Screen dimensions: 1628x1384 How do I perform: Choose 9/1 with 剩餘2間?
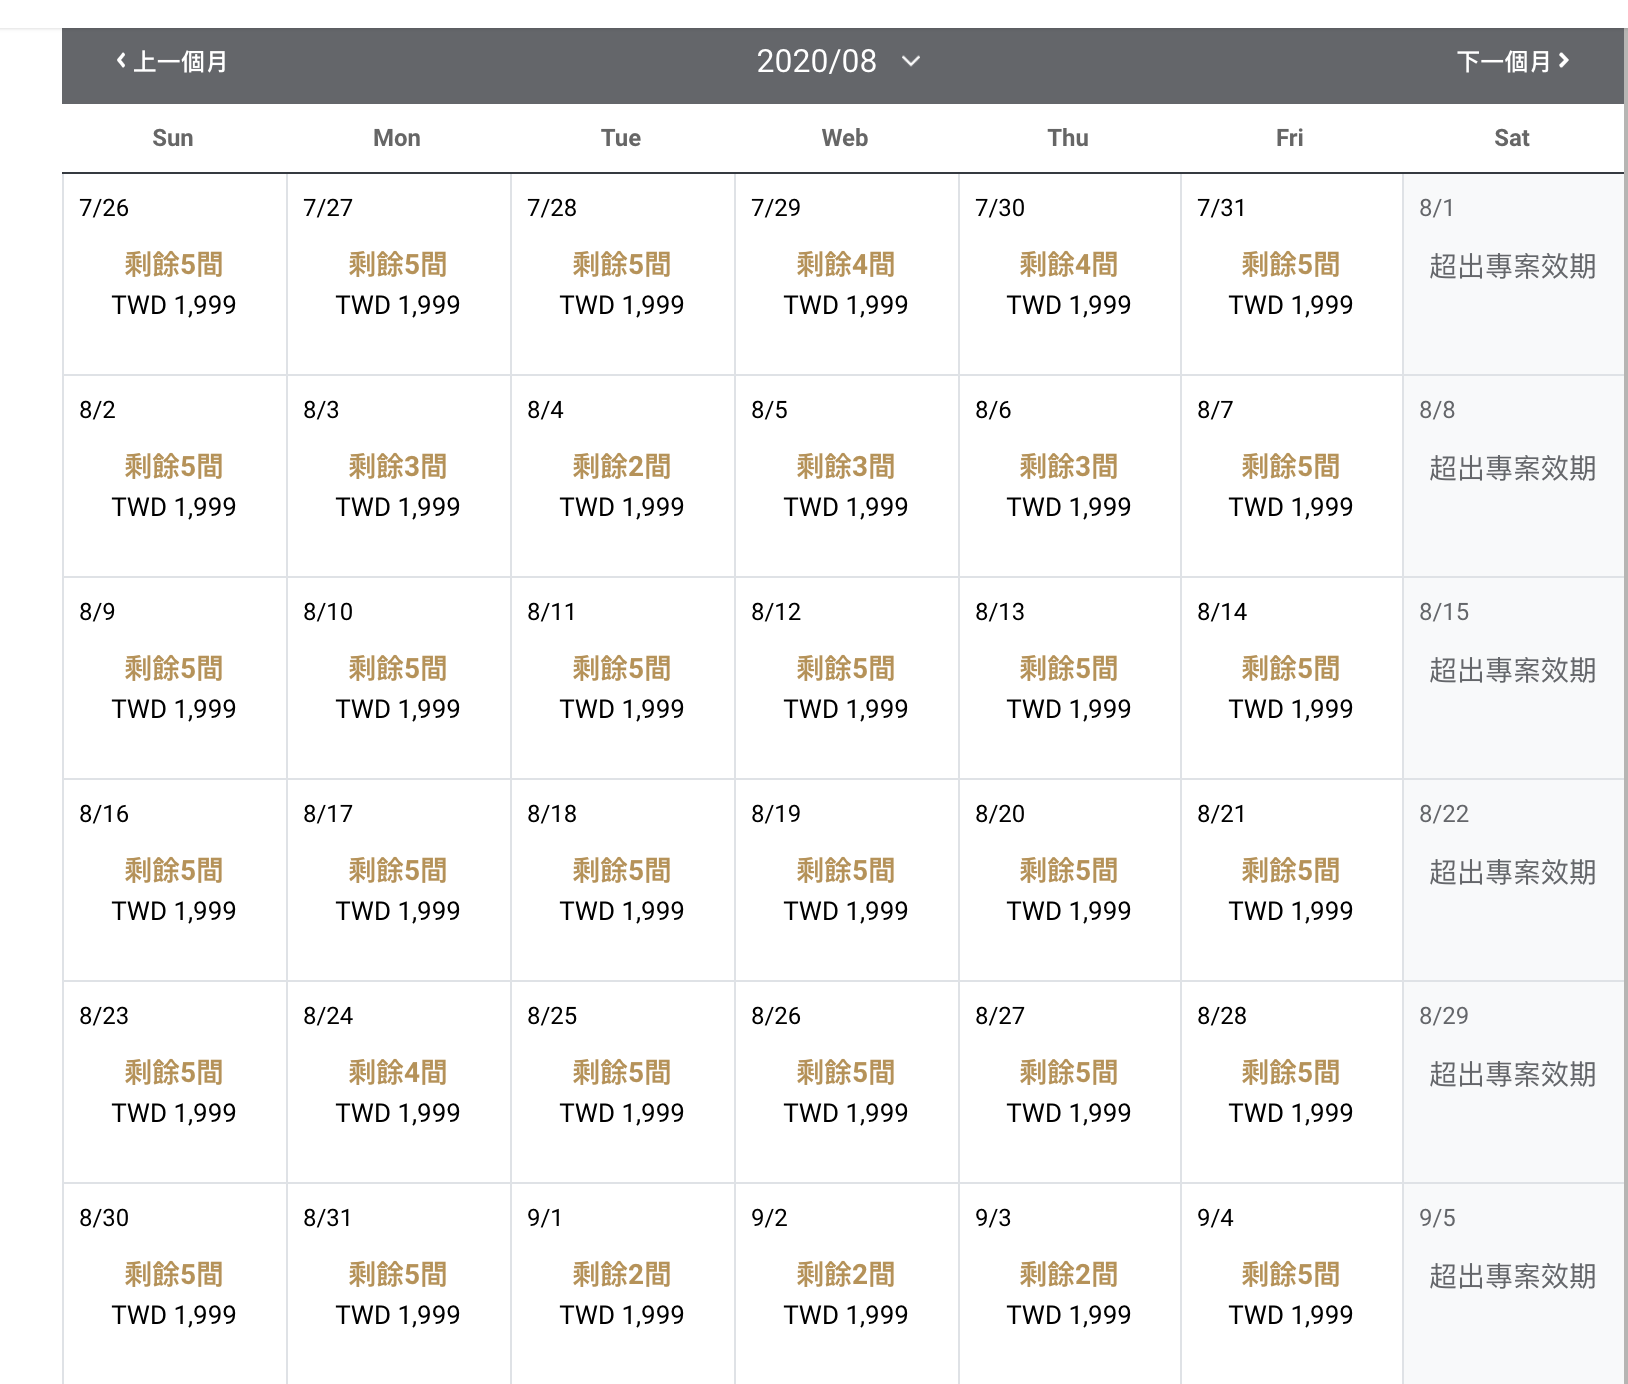click(x=622, y=1284)
